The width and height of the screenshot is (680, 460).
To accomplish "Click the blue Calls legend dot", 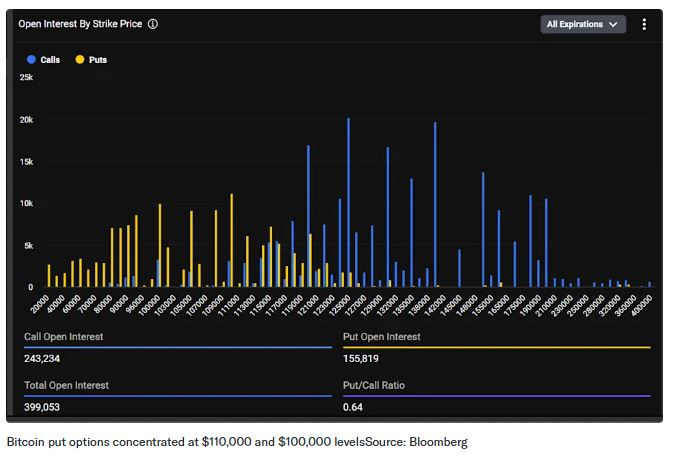I will [x=31, y=60].
